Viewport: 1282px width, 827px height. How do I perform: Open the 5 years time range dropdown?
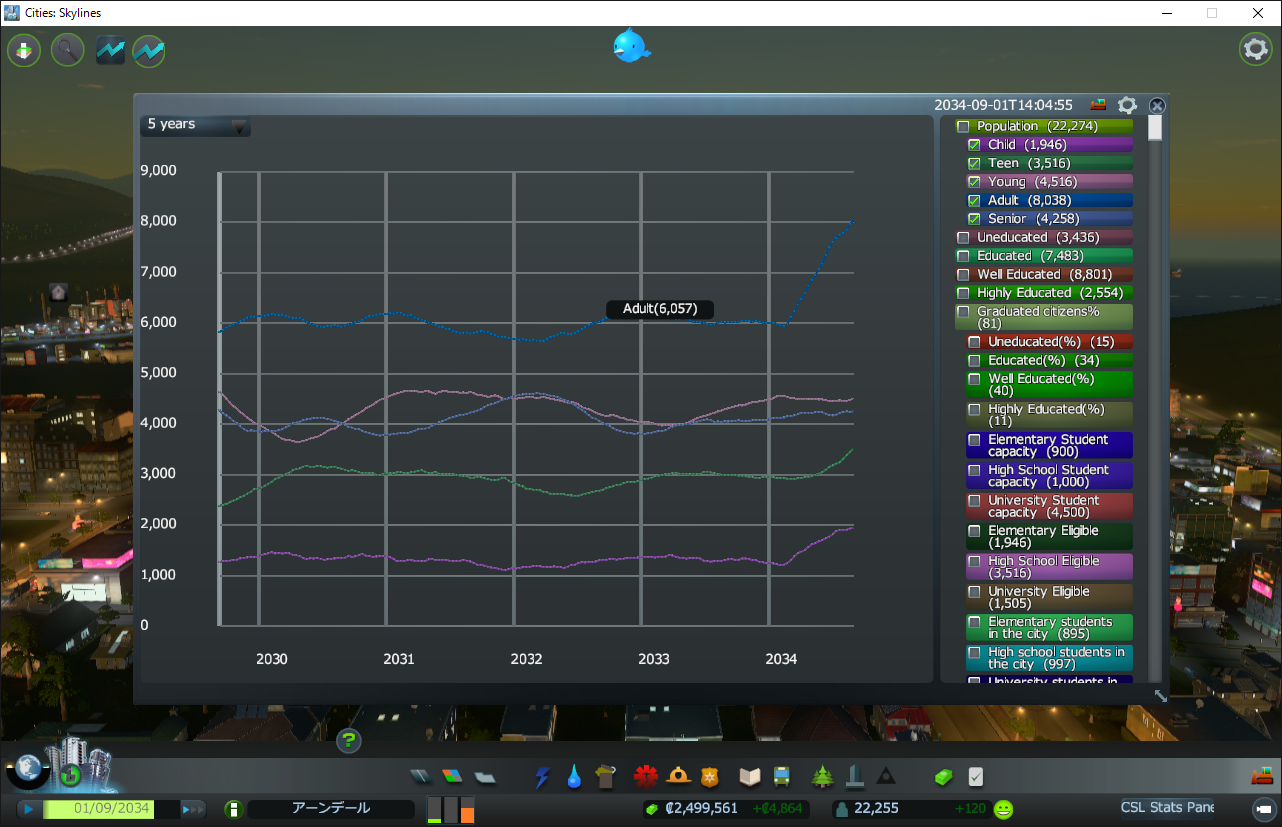pyautogui.click(x=195, y=125)
